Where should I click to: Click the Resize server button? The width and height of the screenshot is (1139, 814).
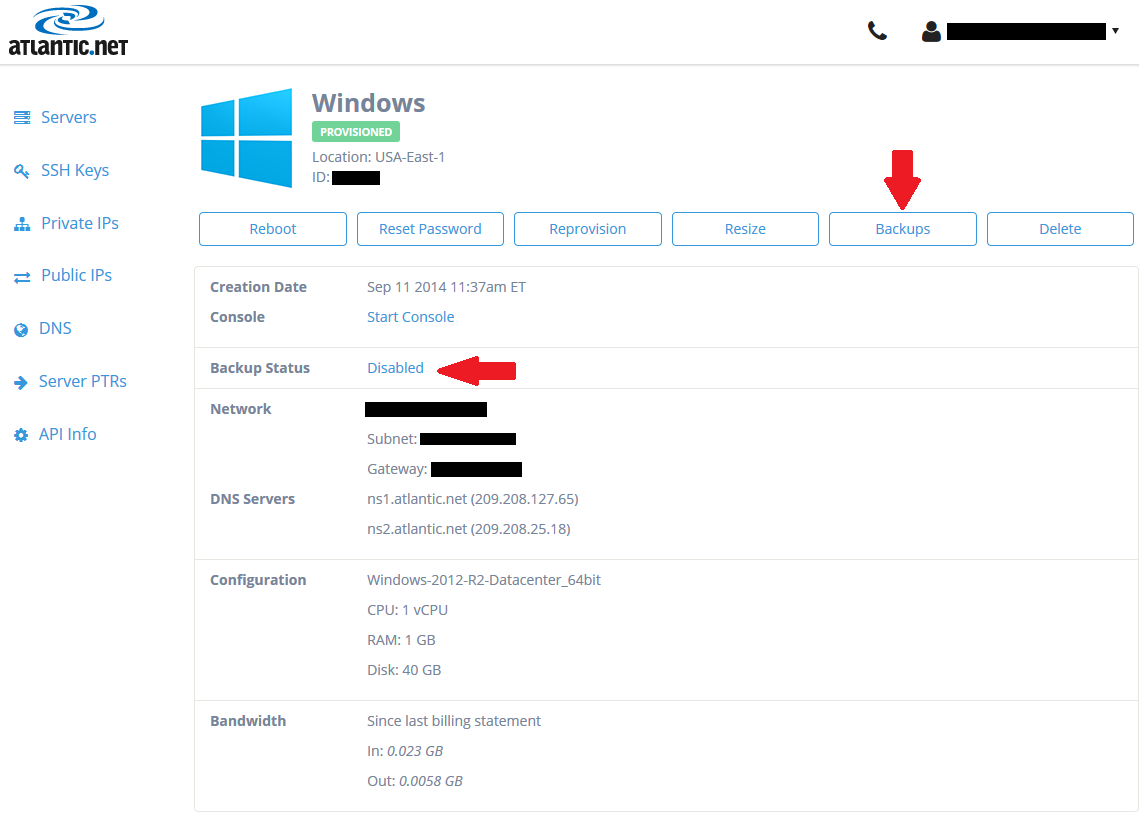(745, 229)
